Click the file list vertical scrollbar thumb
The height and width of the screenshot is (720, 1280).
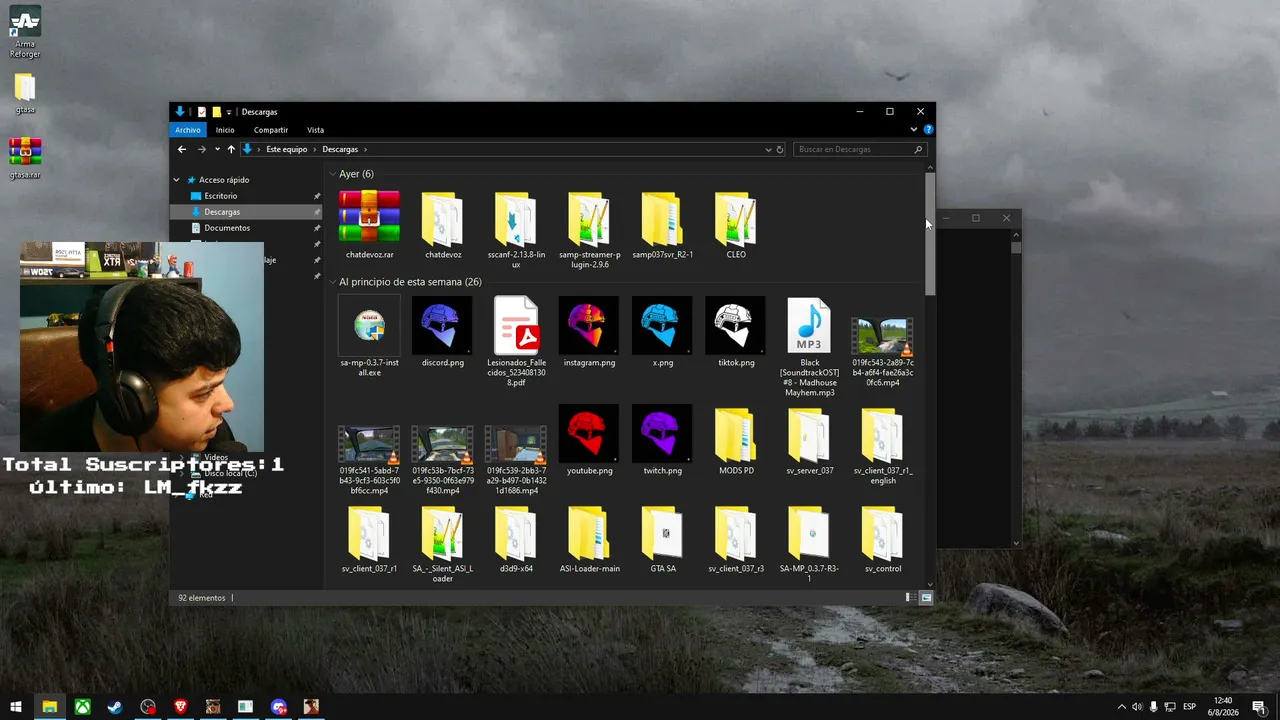(x=930, y=234)
